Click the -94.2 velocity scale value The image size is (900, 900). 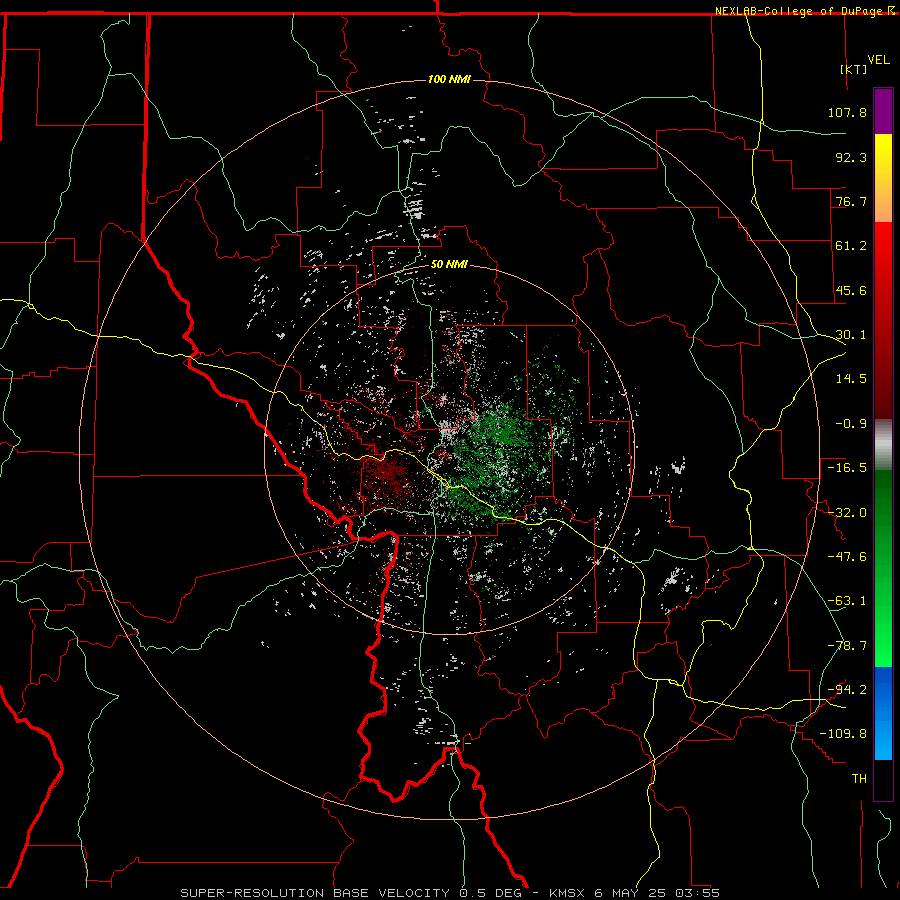point(847,690)
